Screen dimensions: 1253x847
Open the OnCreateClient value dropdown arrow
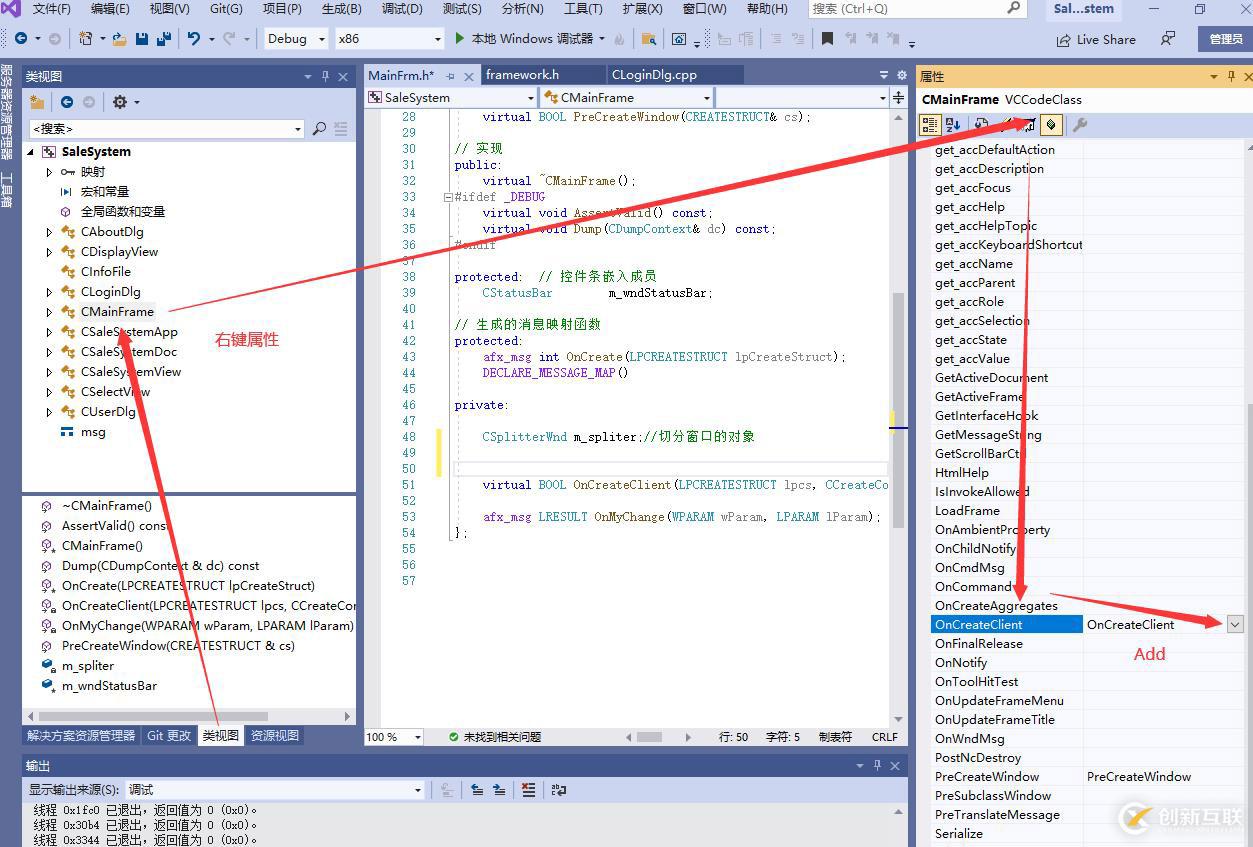tap(1235, 625)
